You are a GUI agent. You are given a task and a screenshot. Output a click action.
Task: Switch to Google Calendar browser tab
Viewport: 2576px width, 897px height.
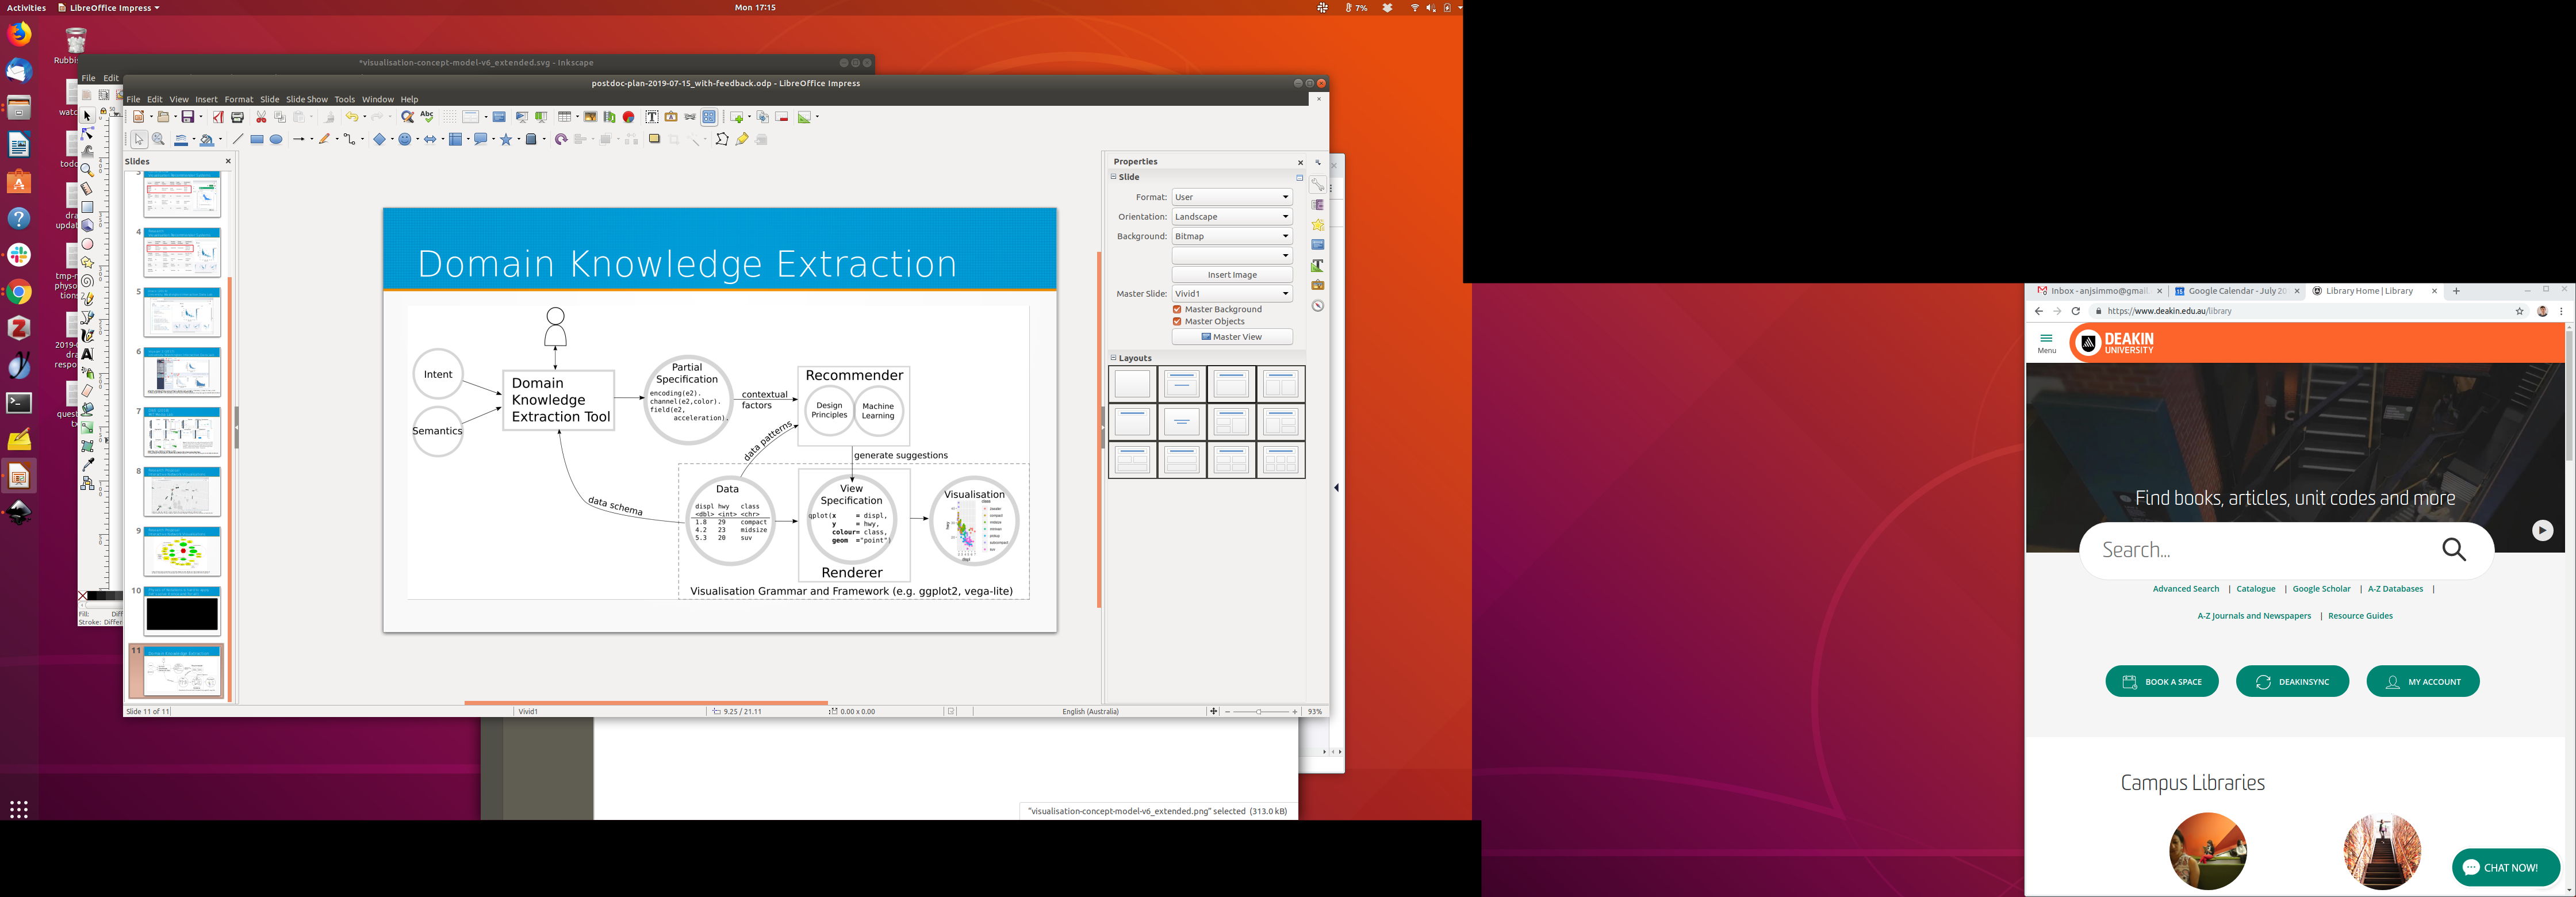2235,292
